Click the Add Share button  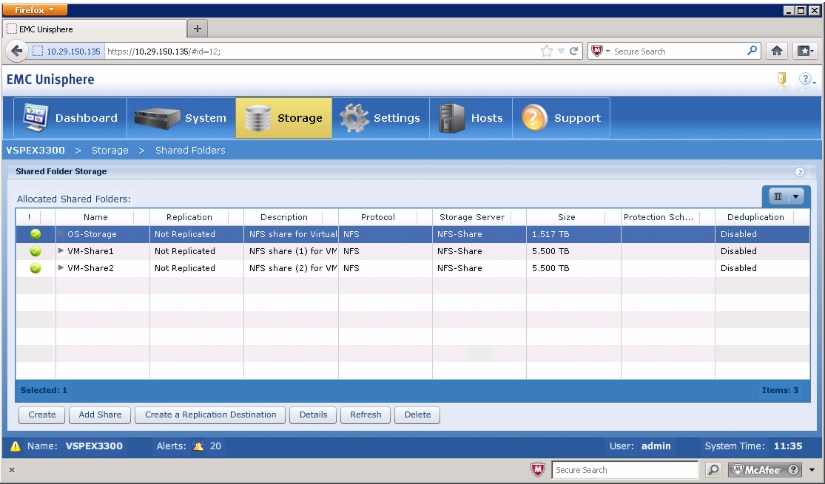tap(100, 415)
